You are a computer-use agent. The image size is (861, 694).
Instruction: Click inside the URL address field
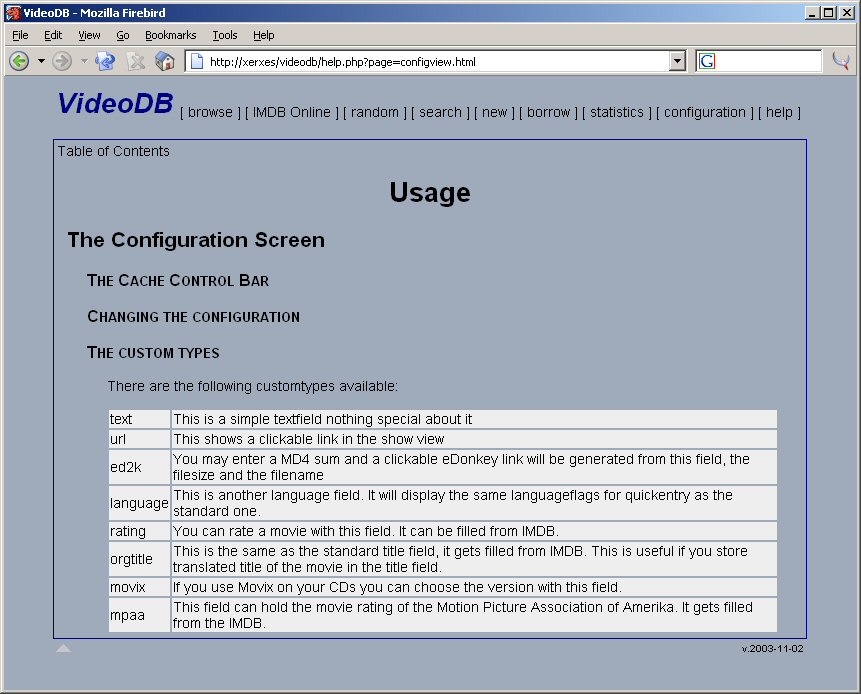(x=430, y=61)
